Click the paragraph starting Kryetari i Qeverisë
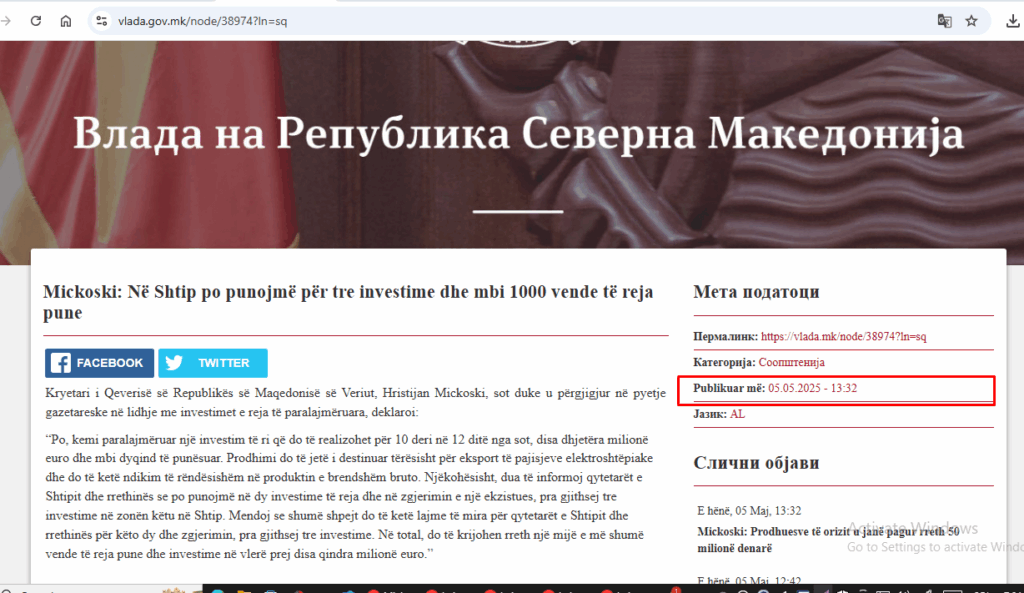 [355, 402]
